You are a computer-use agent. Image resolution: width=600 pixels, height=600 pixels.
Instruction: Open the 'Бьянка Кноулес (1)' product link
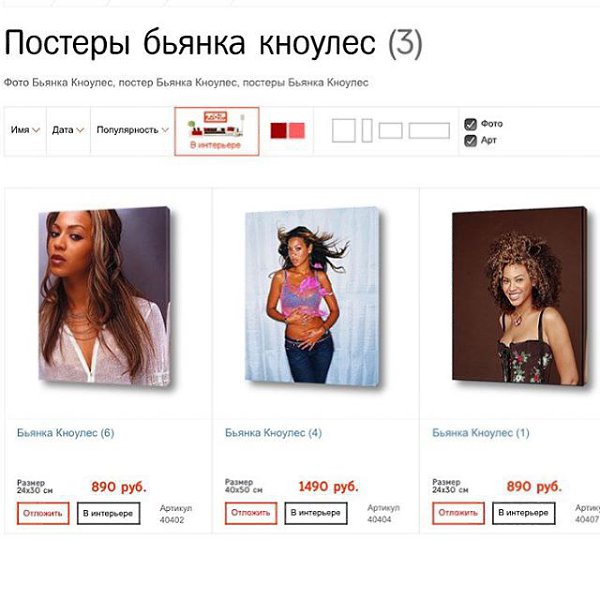[x=481, y=433]
